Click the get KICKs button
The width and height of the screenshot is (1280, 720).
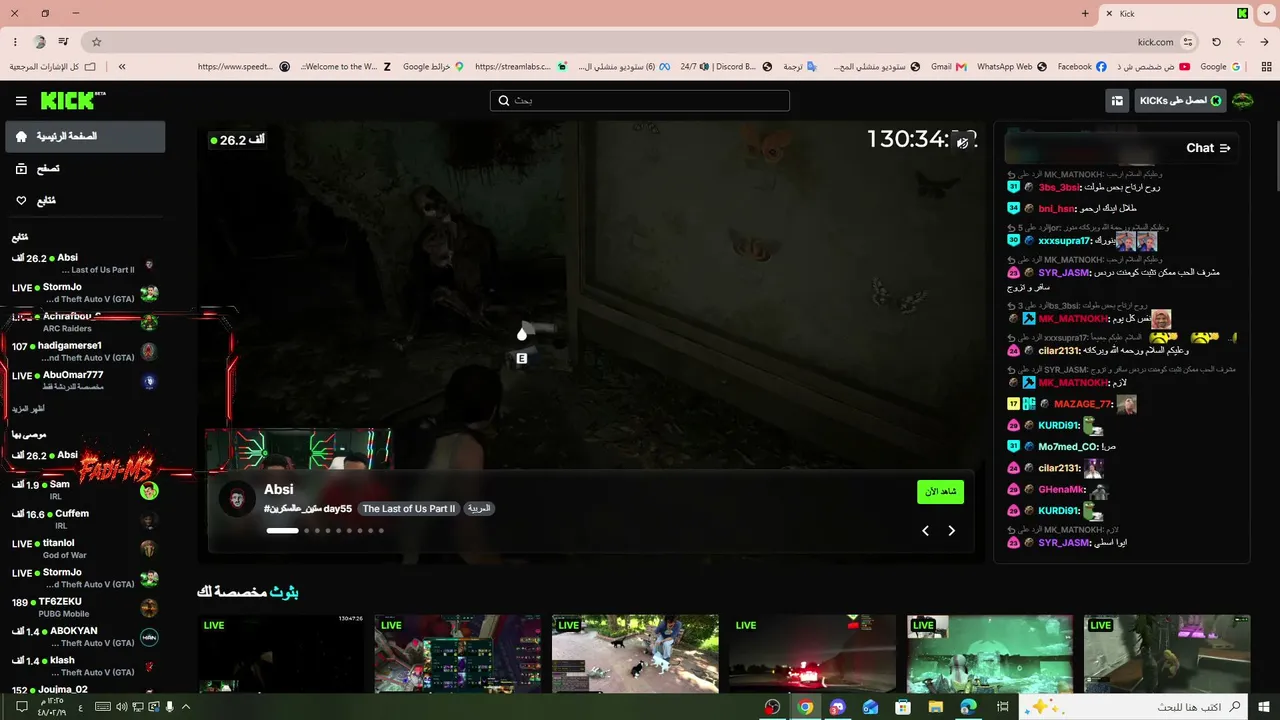[1181, 101]
